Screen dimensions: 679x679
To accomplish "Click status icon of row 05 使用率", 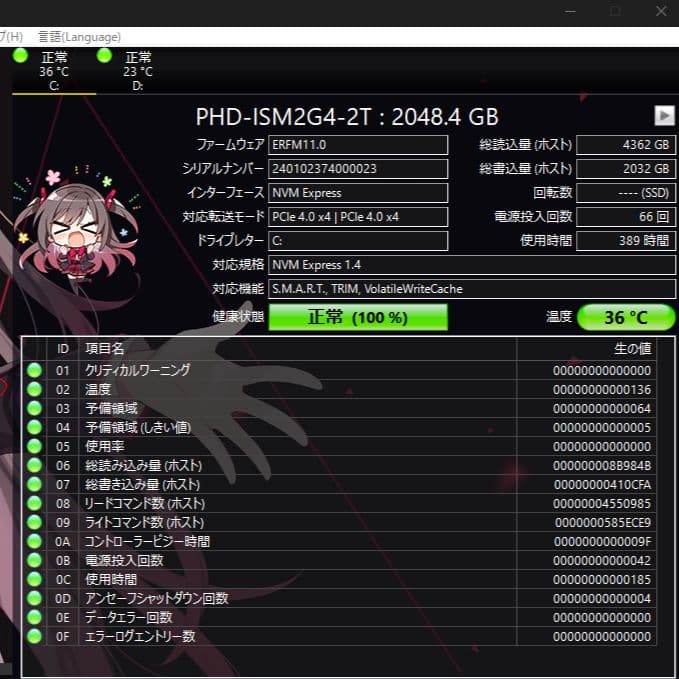I will click(x=34, y=446).
